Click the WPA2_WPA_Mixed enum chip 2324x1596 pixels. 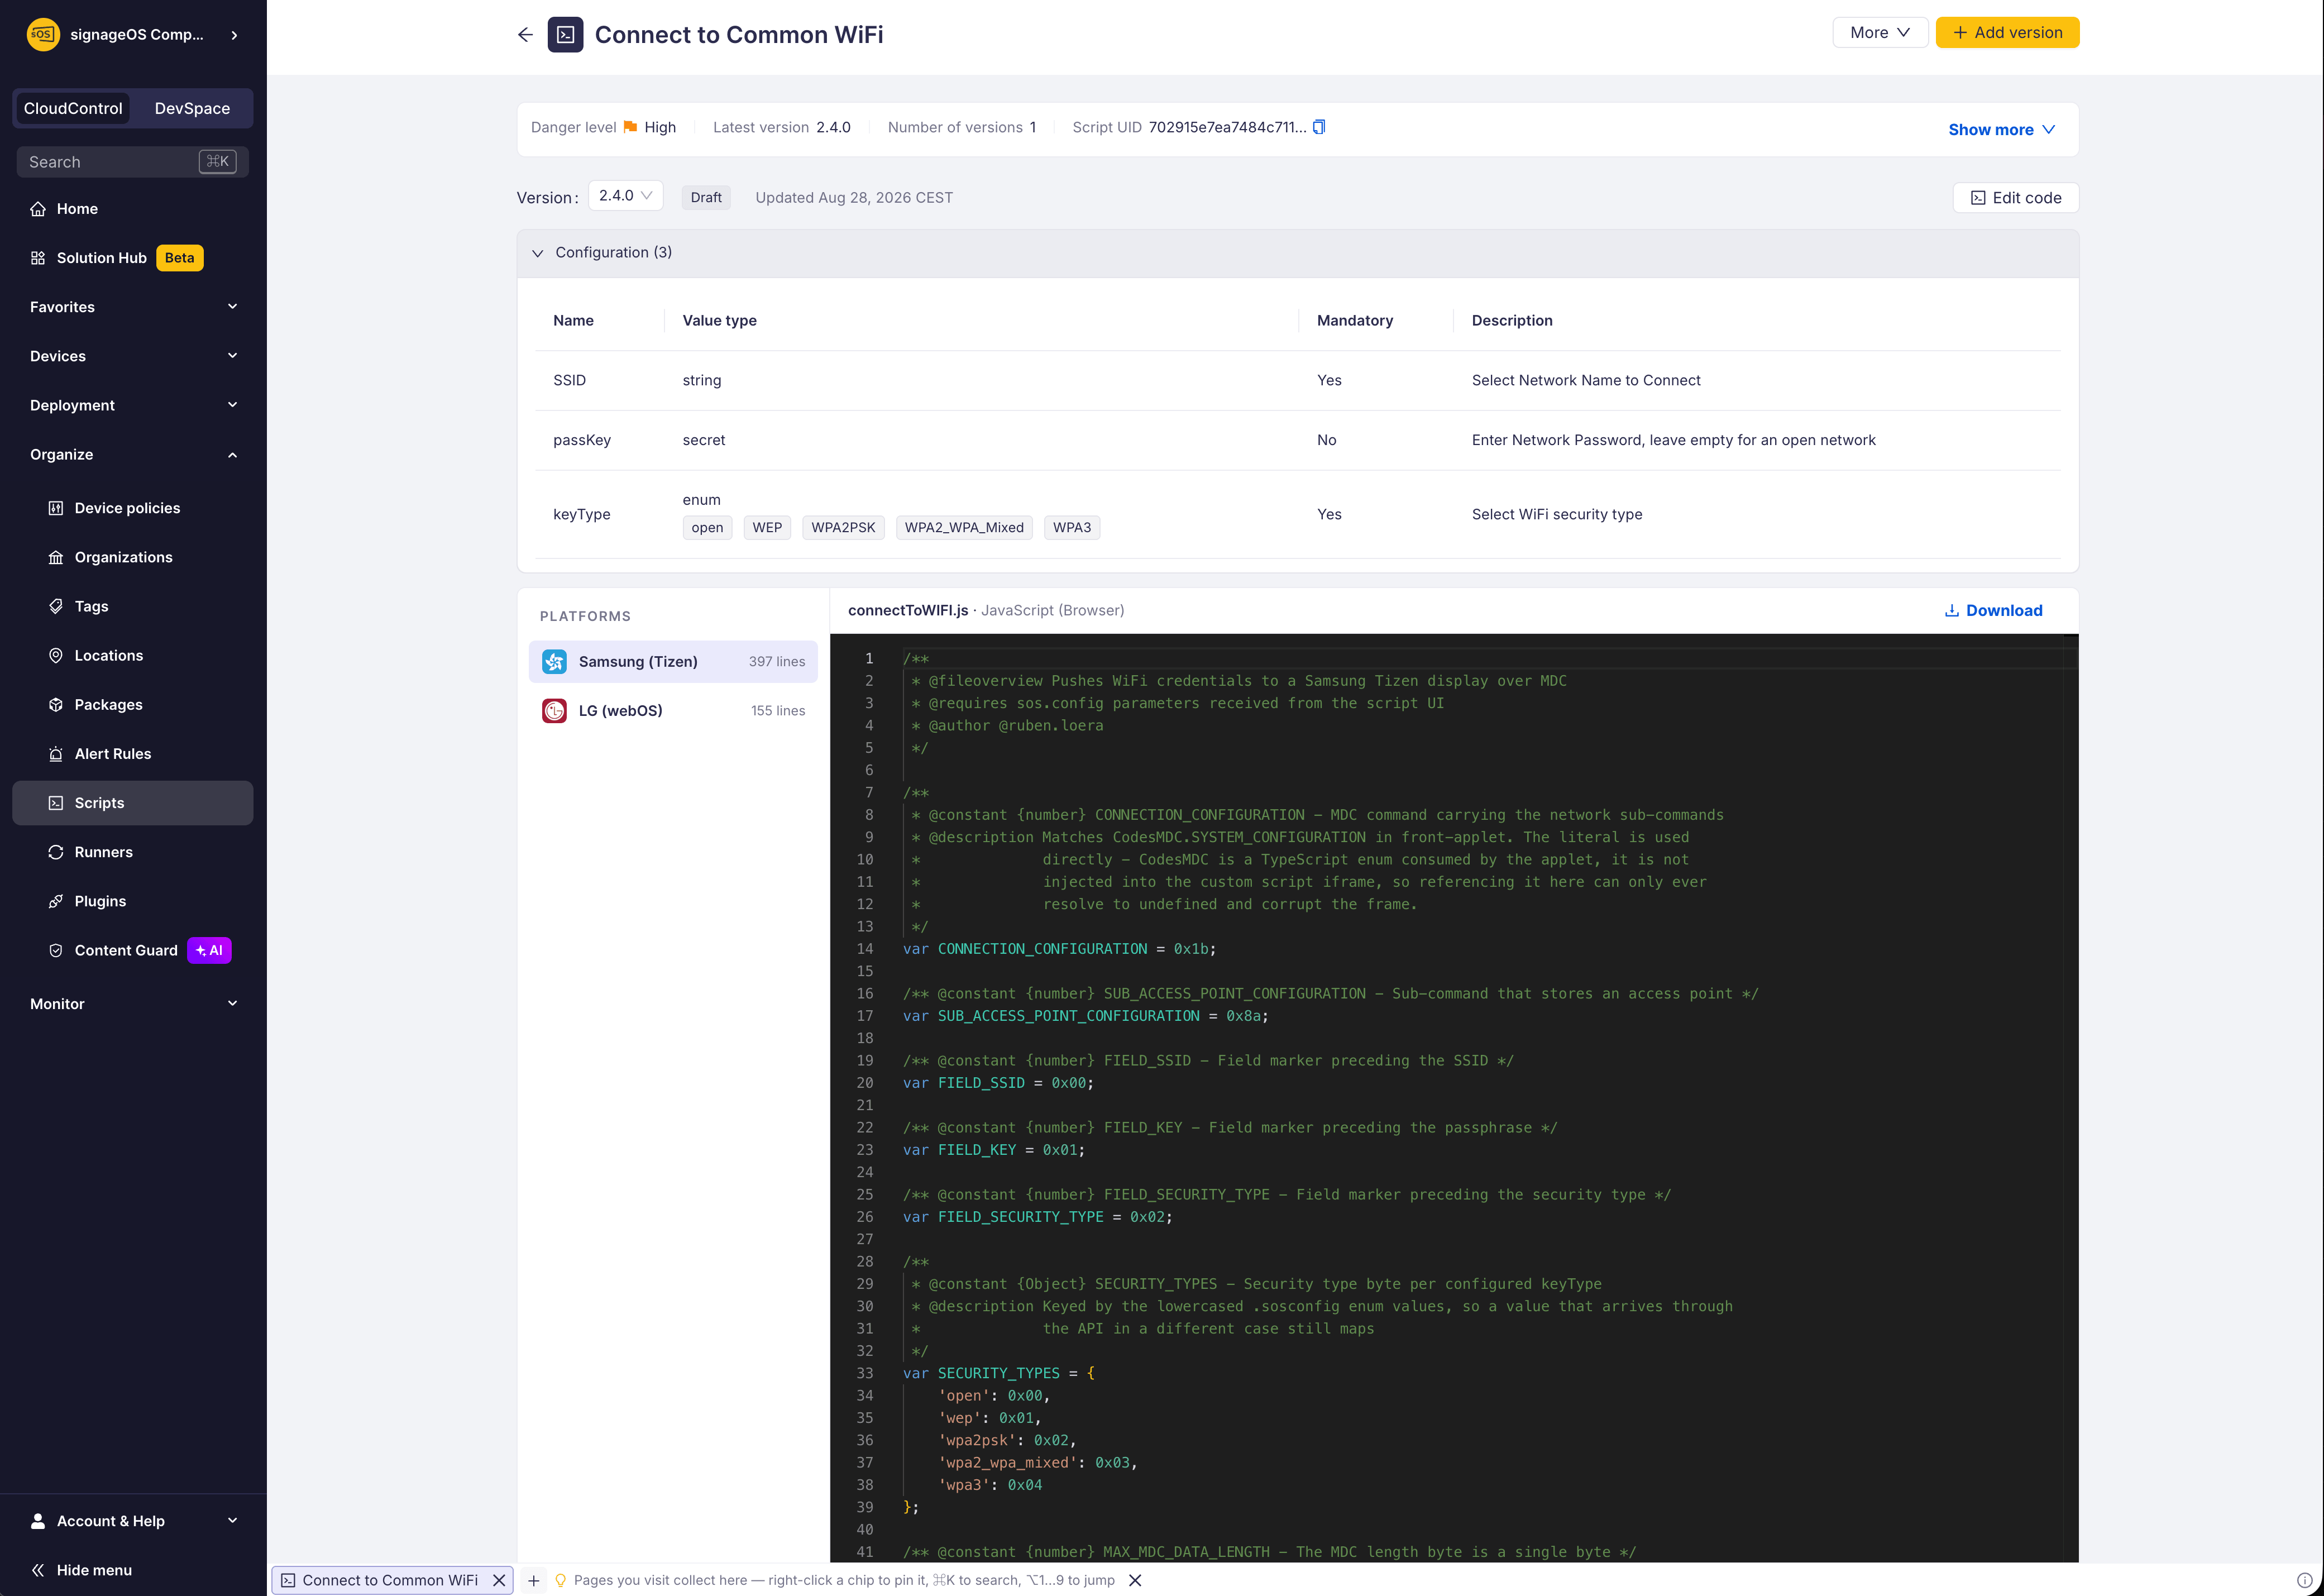[x=964, y=527]
